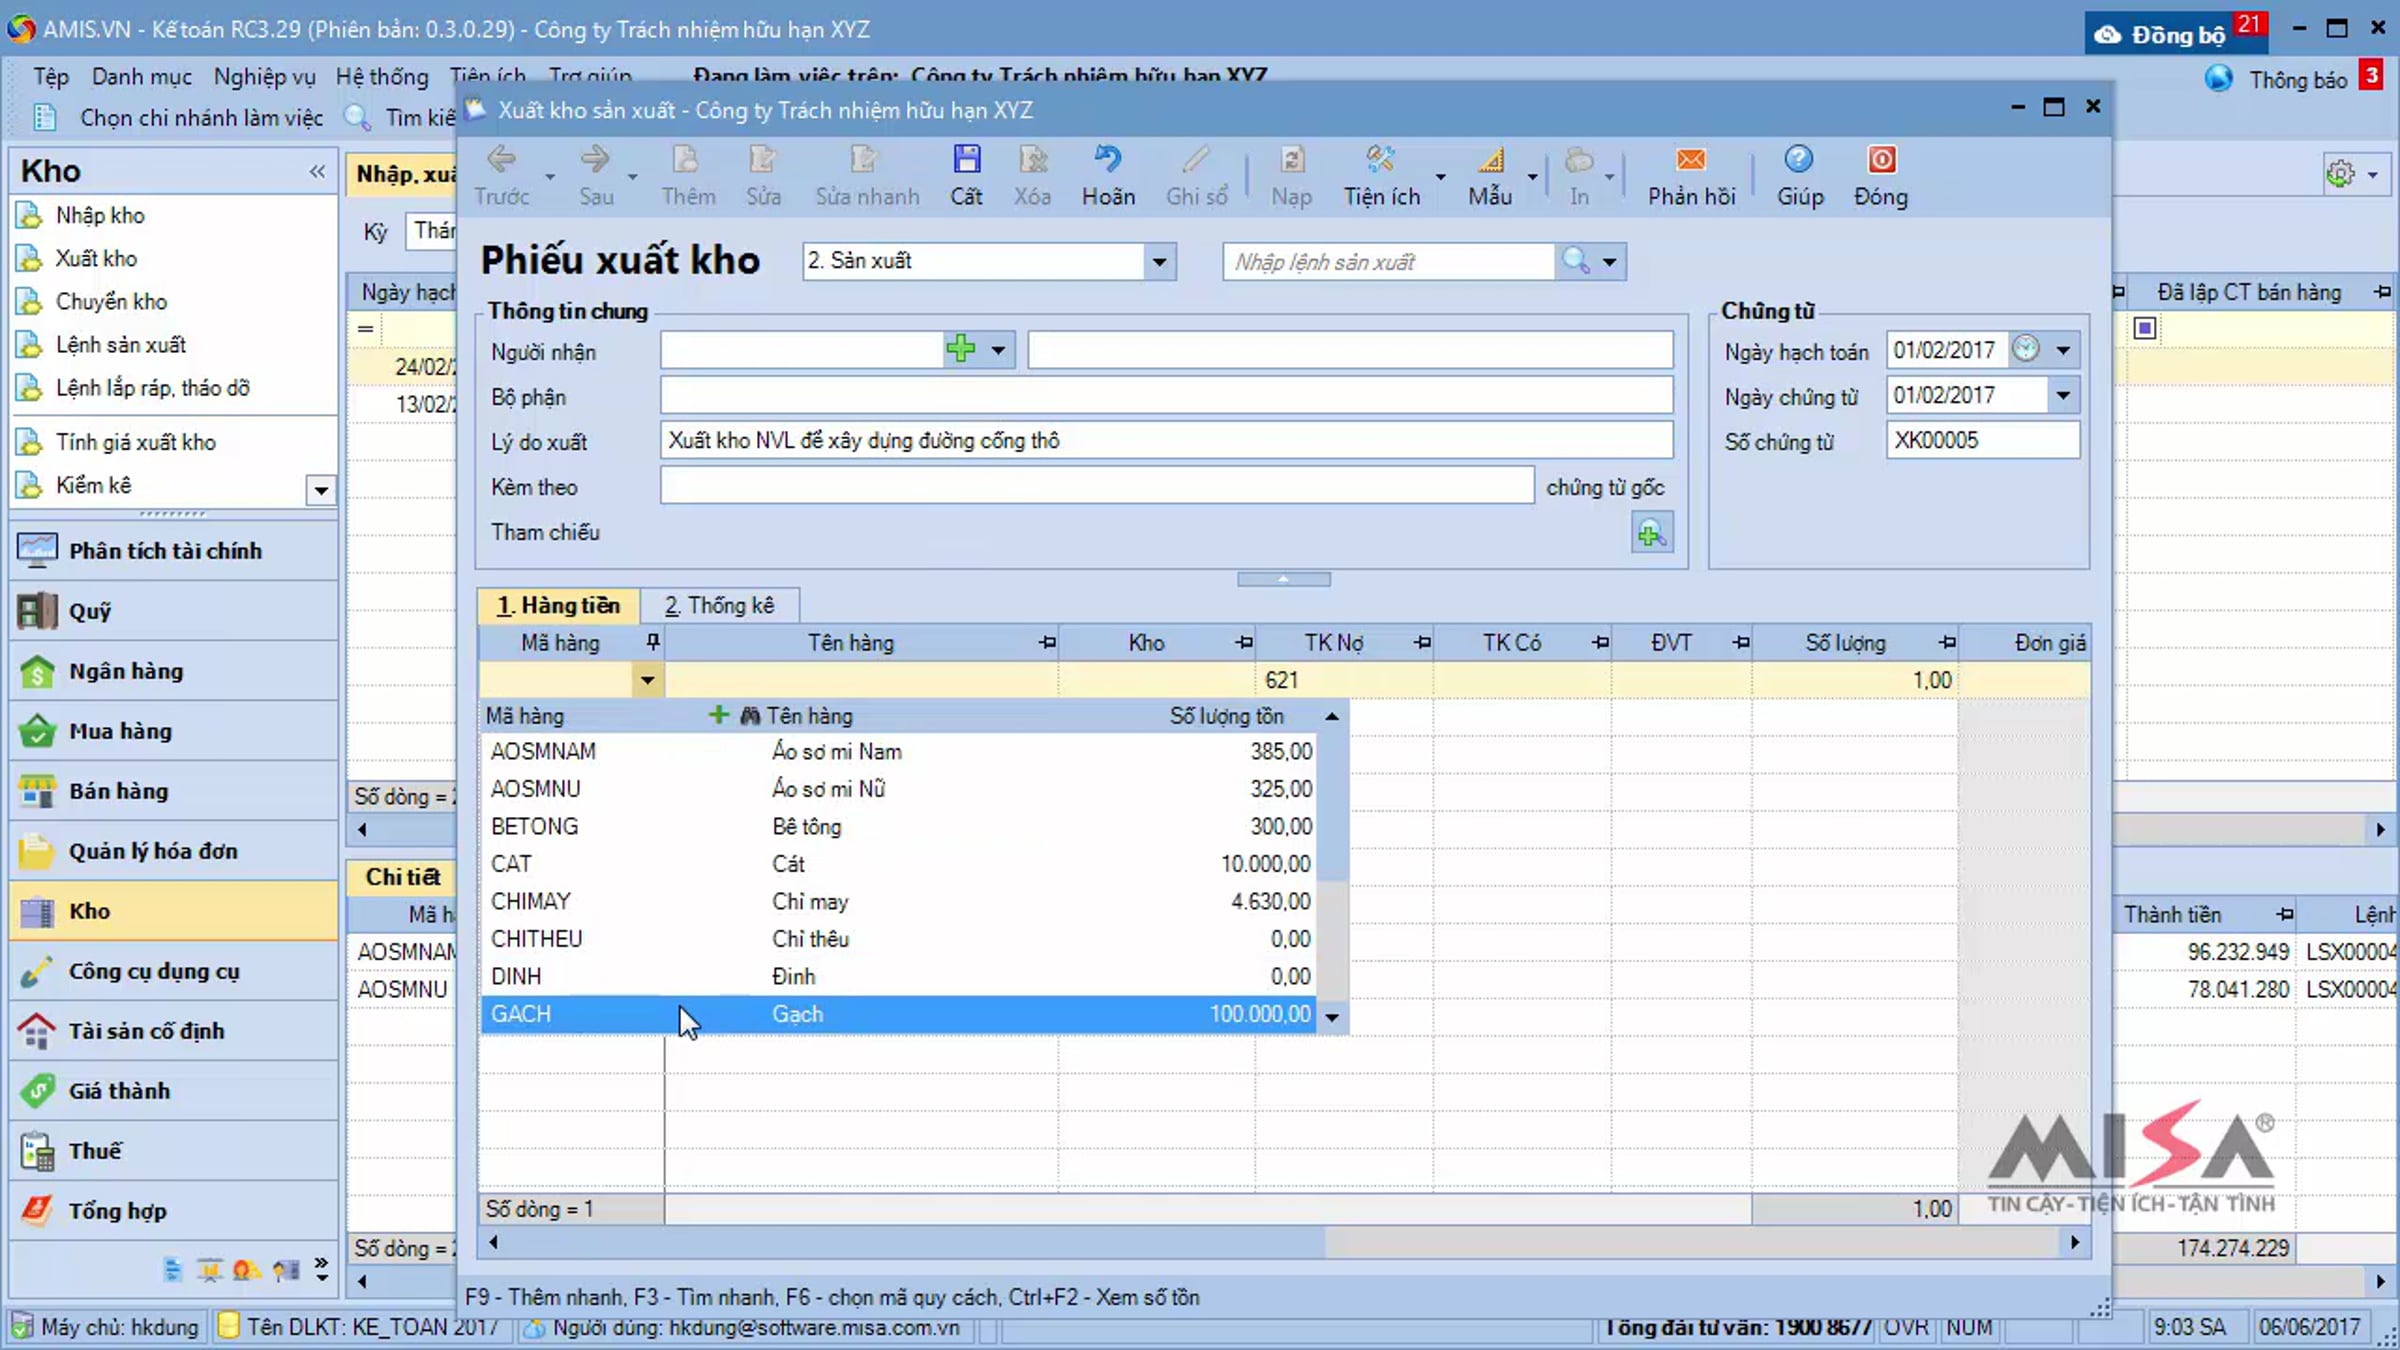Screen dimensions: 2400x1350
Task: Open Ngày chứng từ date dropdown
Action: tap(2063, 395)
